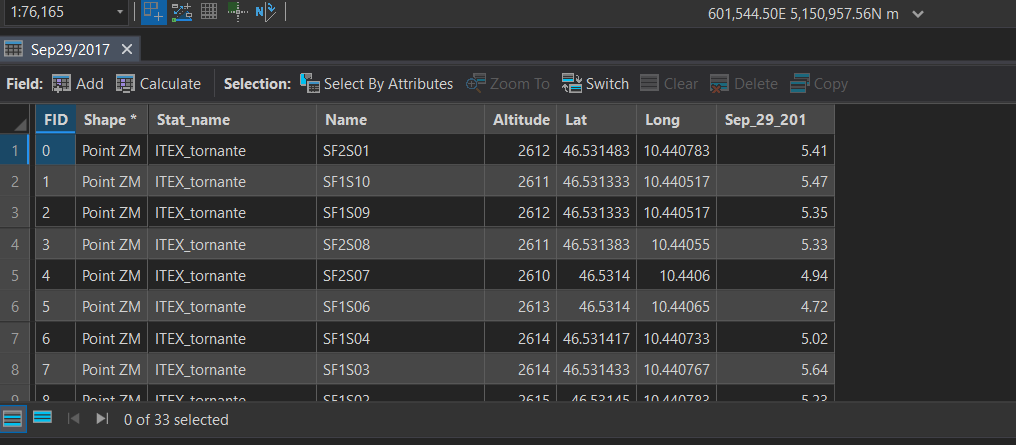Image resolution: width=1016 pixels, height=445 pixels.
Task: Click the north arrow icon in the top toolbar
Action: tap(265, 12)
